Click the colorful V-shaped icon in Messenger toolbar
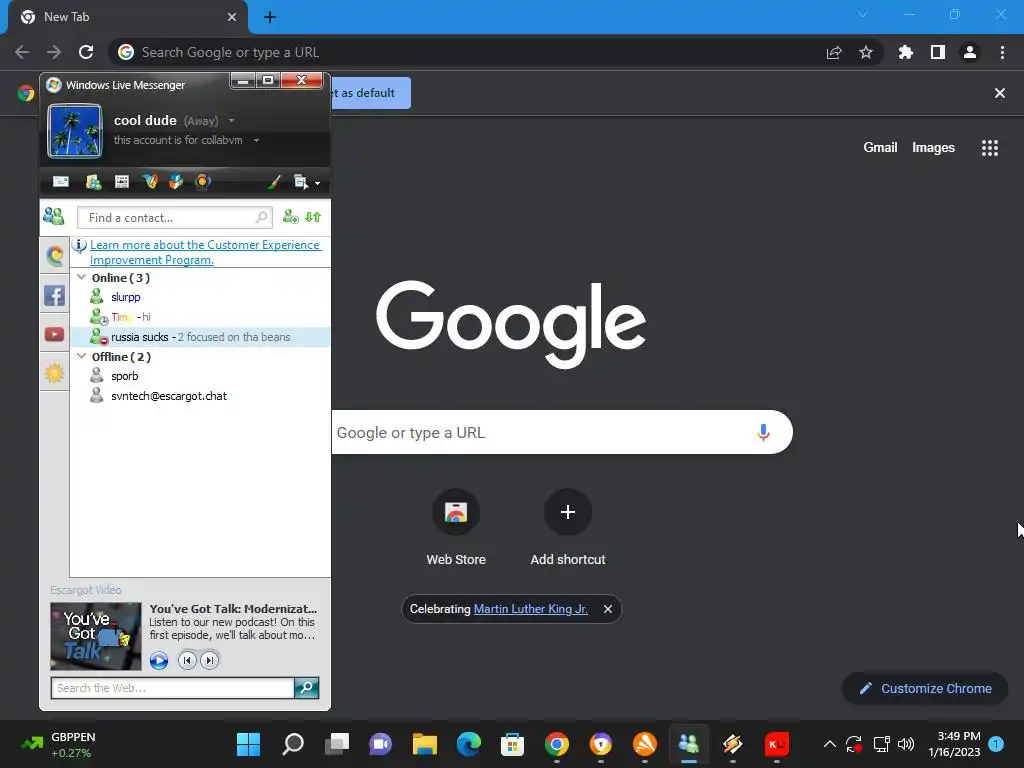 click(x=150, y=182)
